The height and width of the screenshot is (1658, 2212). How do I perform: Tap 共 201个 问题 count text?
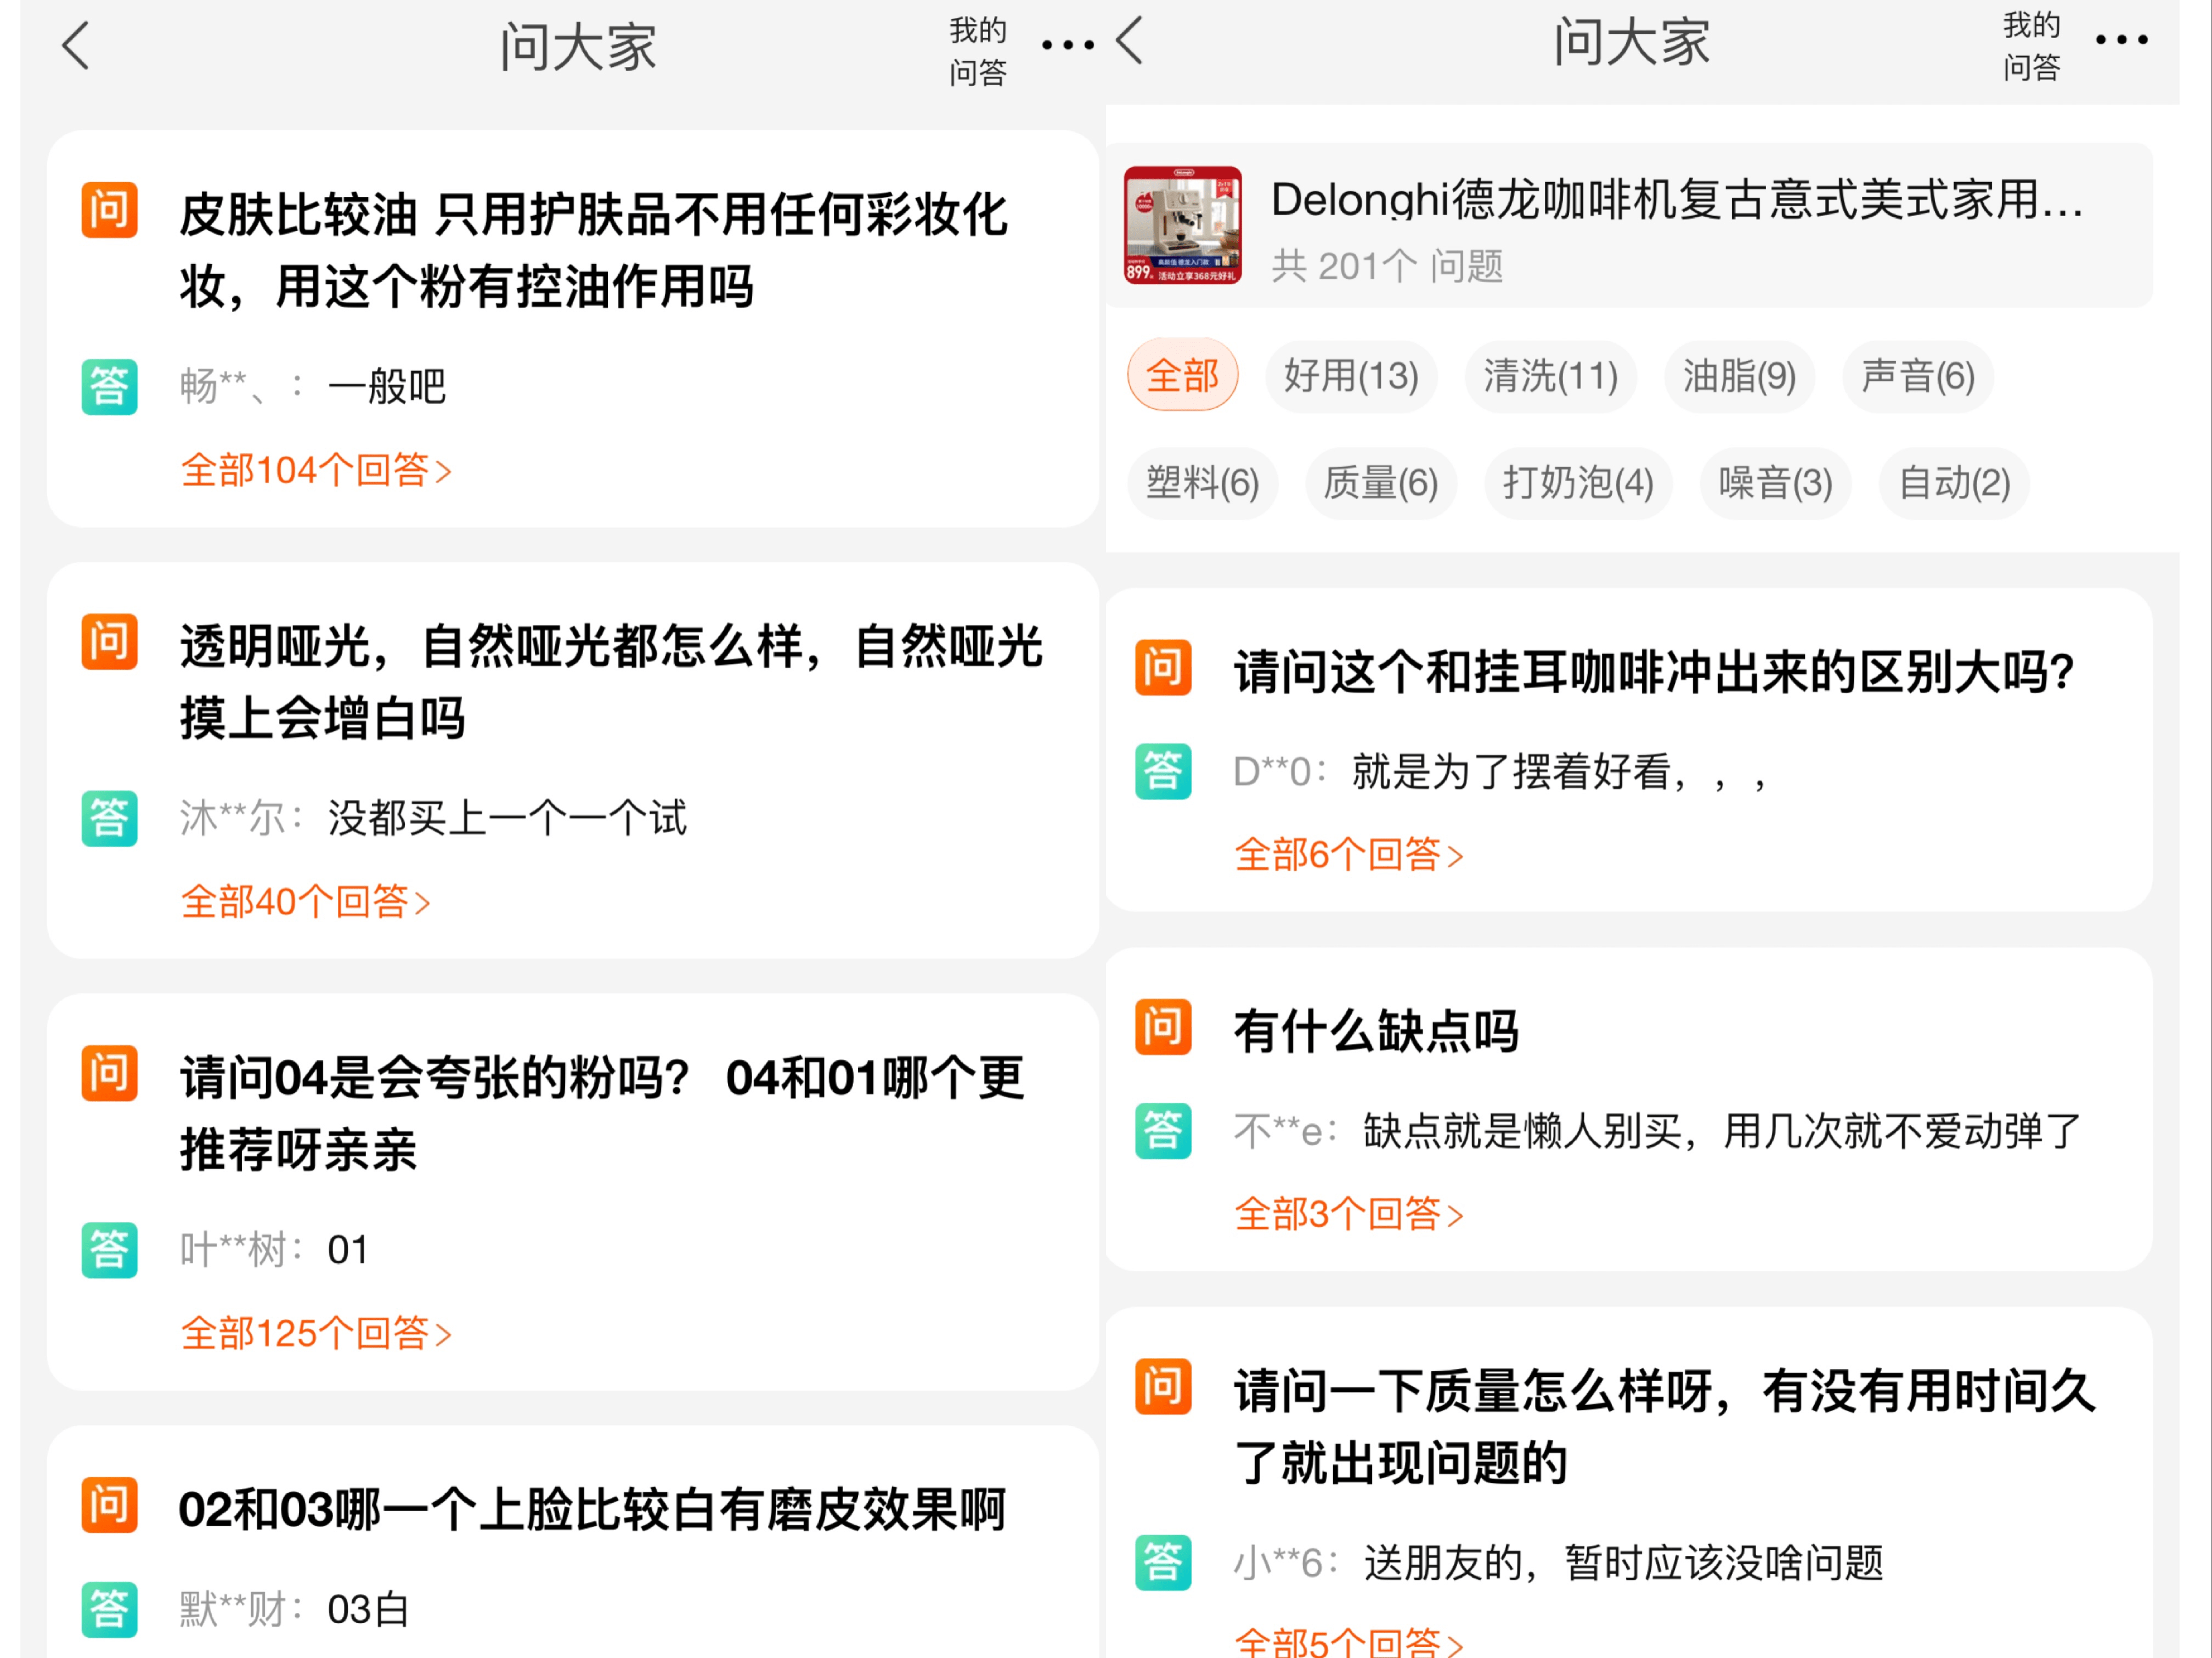pyautogui.click(x=1387, y=266)
